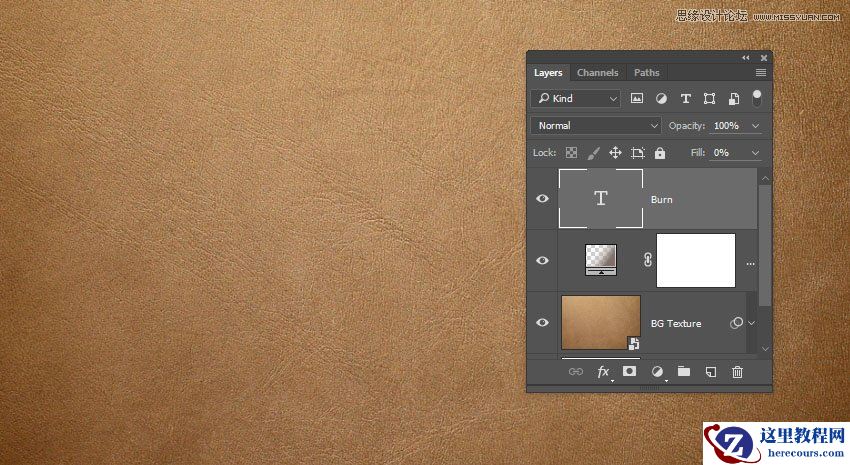Switch to the Paths tab
This screenshot has width=850, height=465.
tap(647, 73)
